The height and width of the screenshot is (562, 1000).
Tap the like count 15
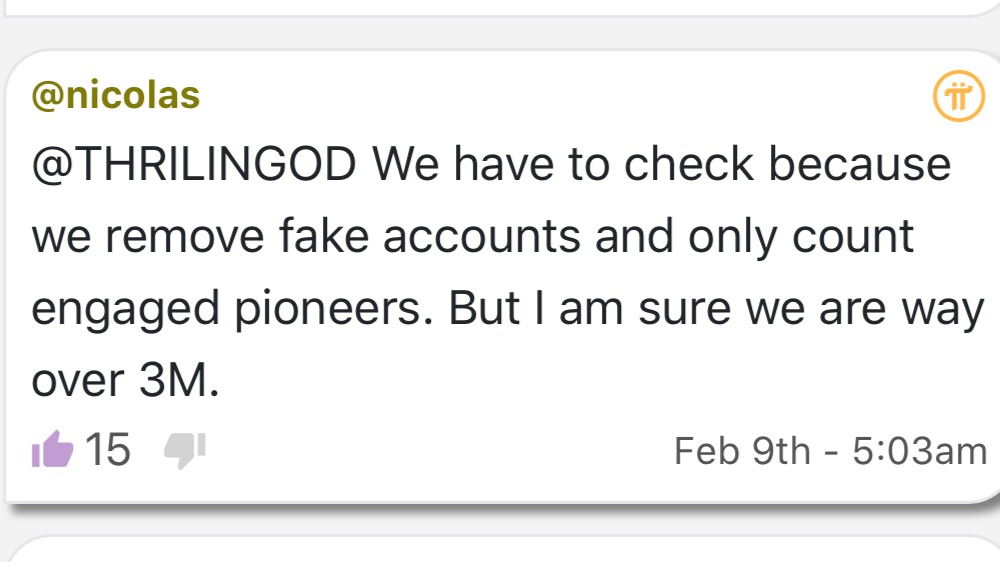108,450
